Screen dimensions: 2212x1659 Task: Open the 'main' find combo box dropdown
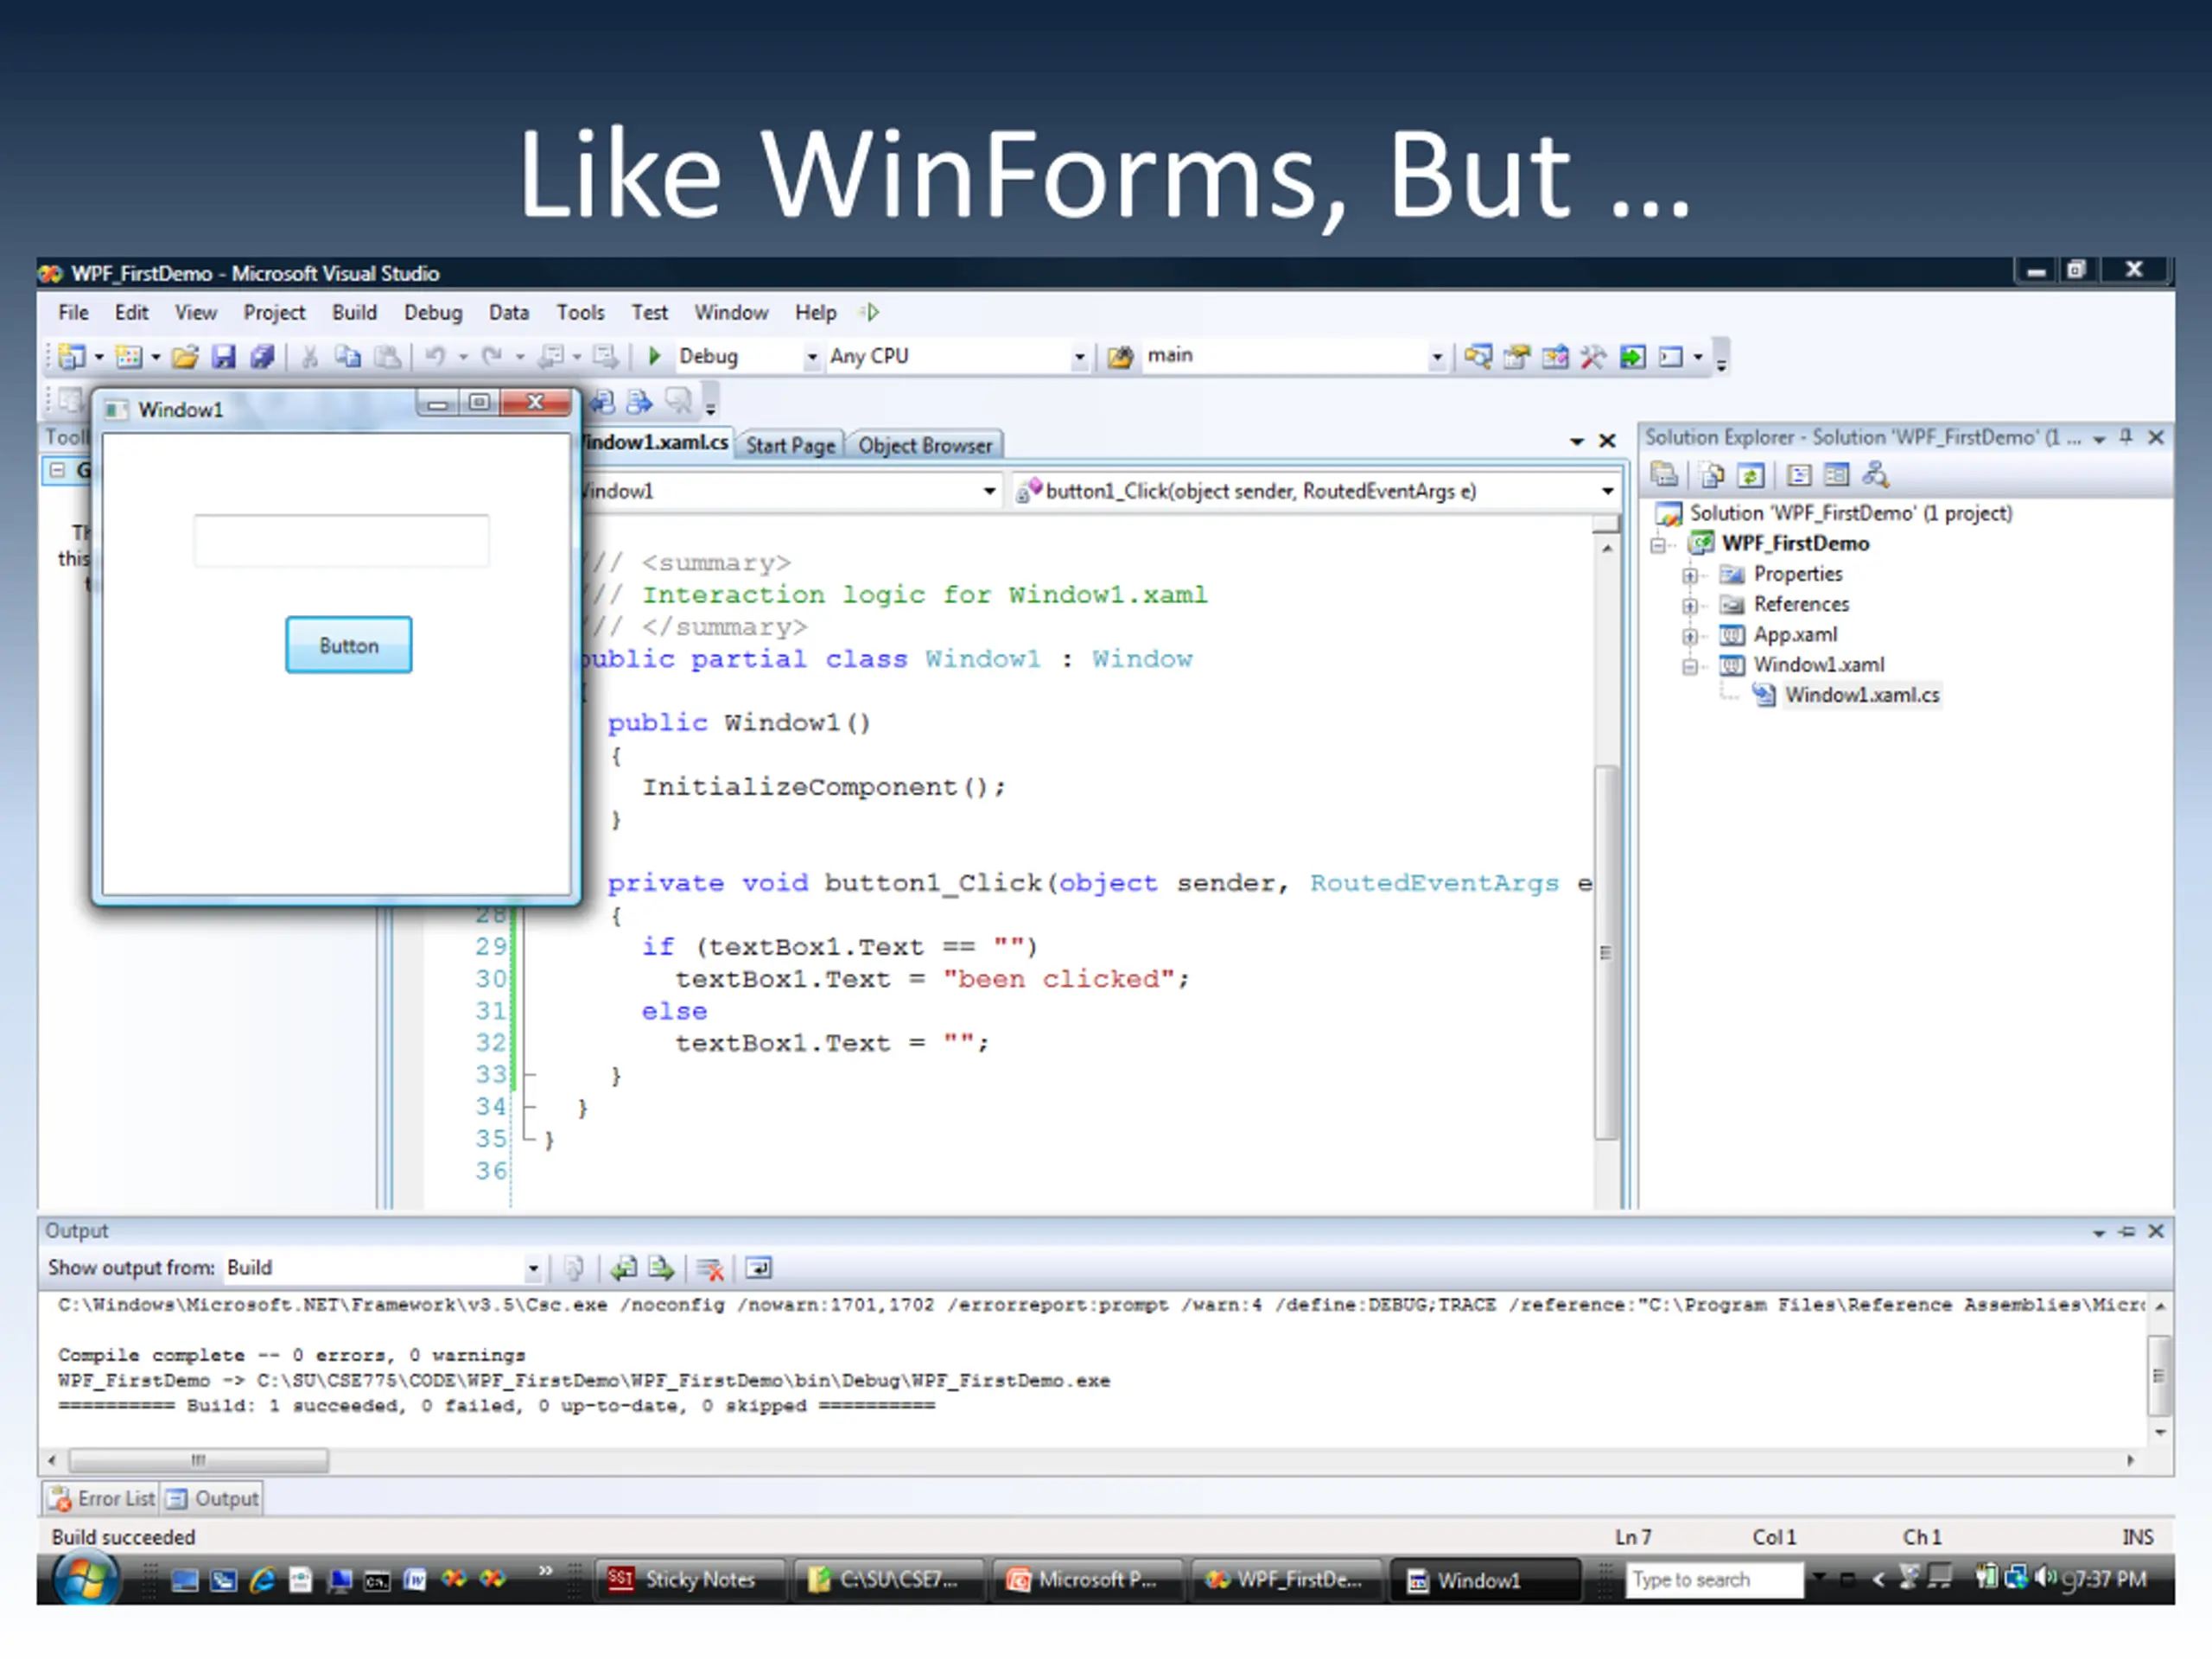coord(1437,357)
